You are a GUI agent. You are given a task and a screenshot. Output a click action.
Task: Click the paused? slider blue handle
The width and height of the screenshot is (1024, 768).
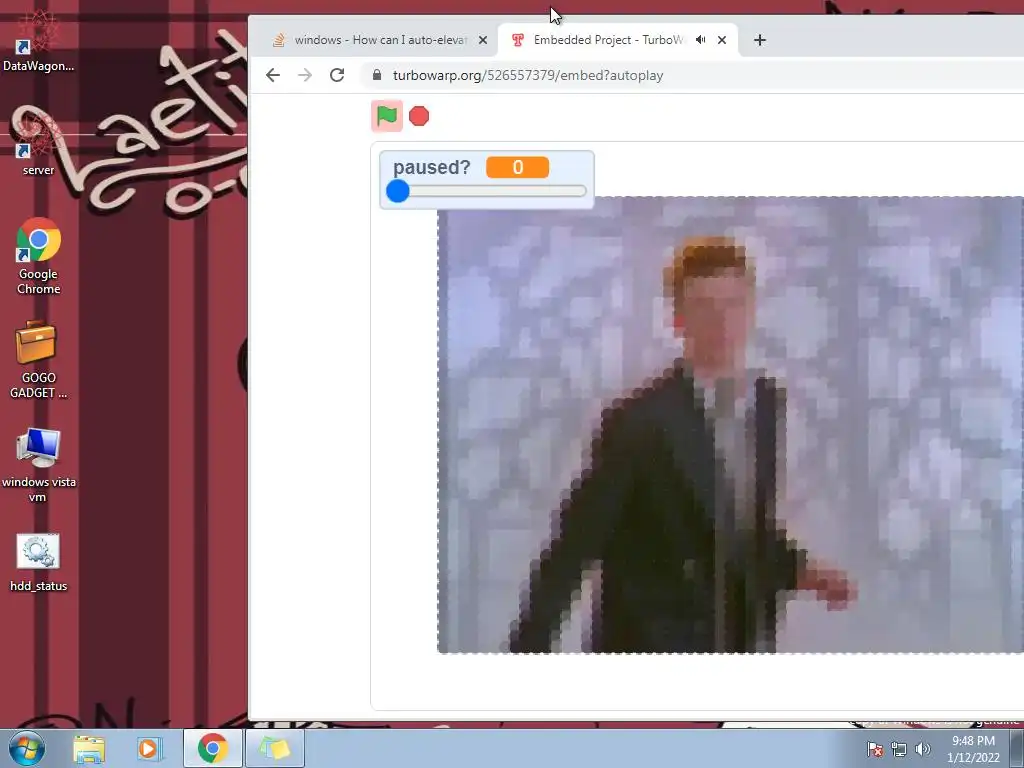[x=398, y=191]
